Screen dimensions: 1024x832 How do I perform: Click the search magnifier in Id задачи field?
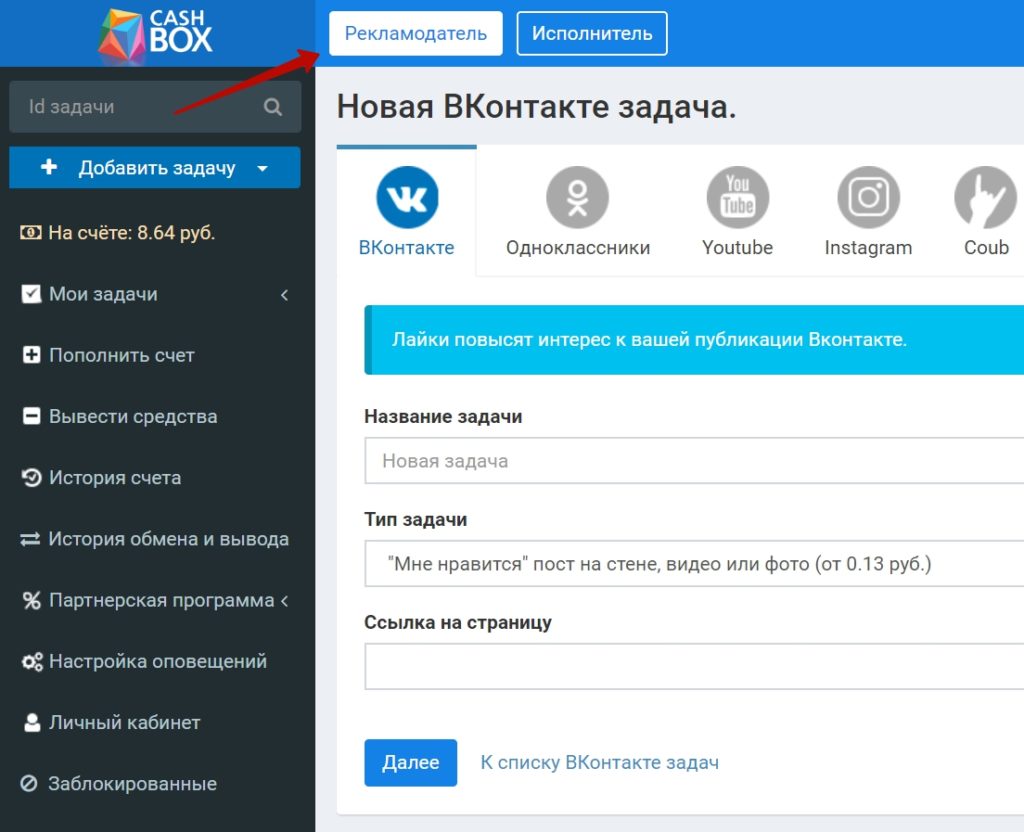point(273,107)
